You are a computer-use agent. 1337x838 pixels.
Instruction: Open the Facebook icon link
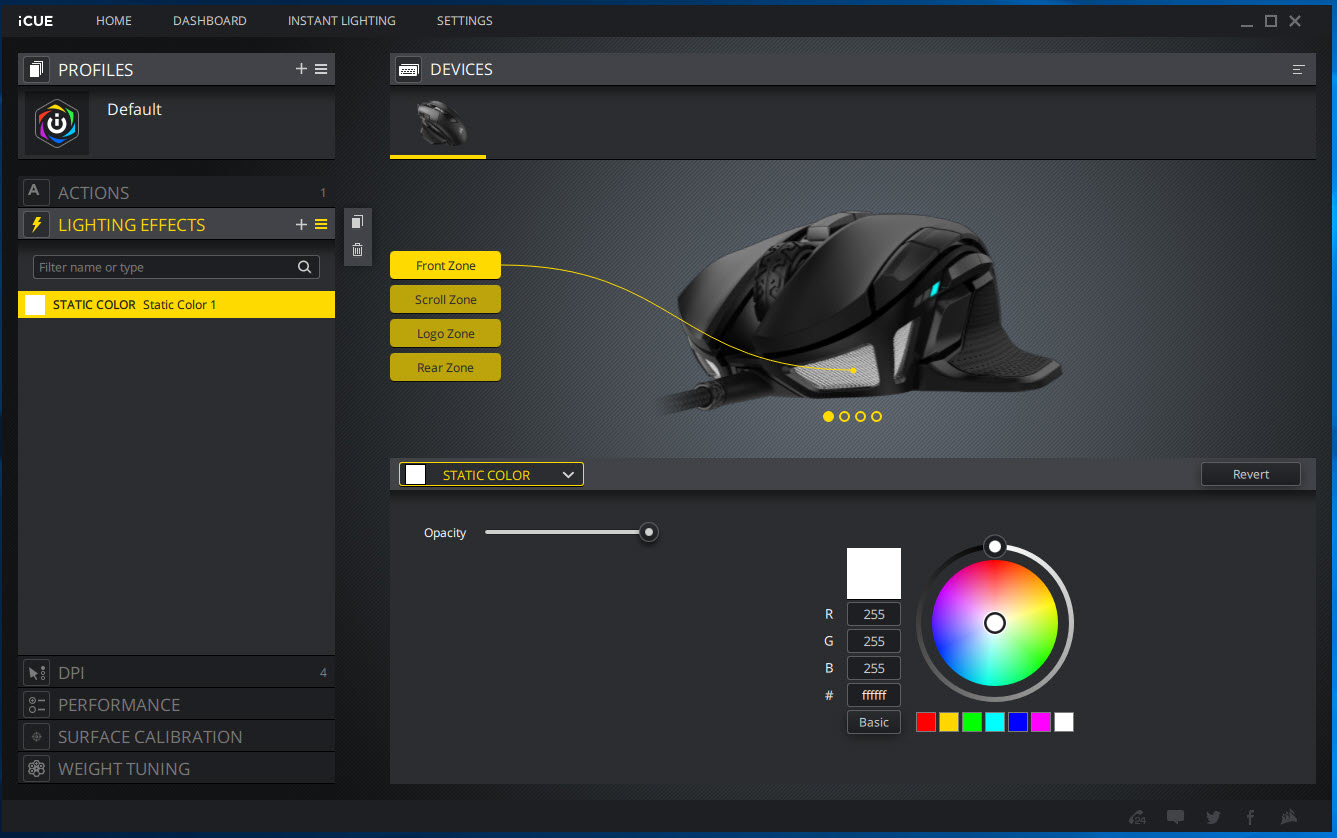[x=1251, y=817]
